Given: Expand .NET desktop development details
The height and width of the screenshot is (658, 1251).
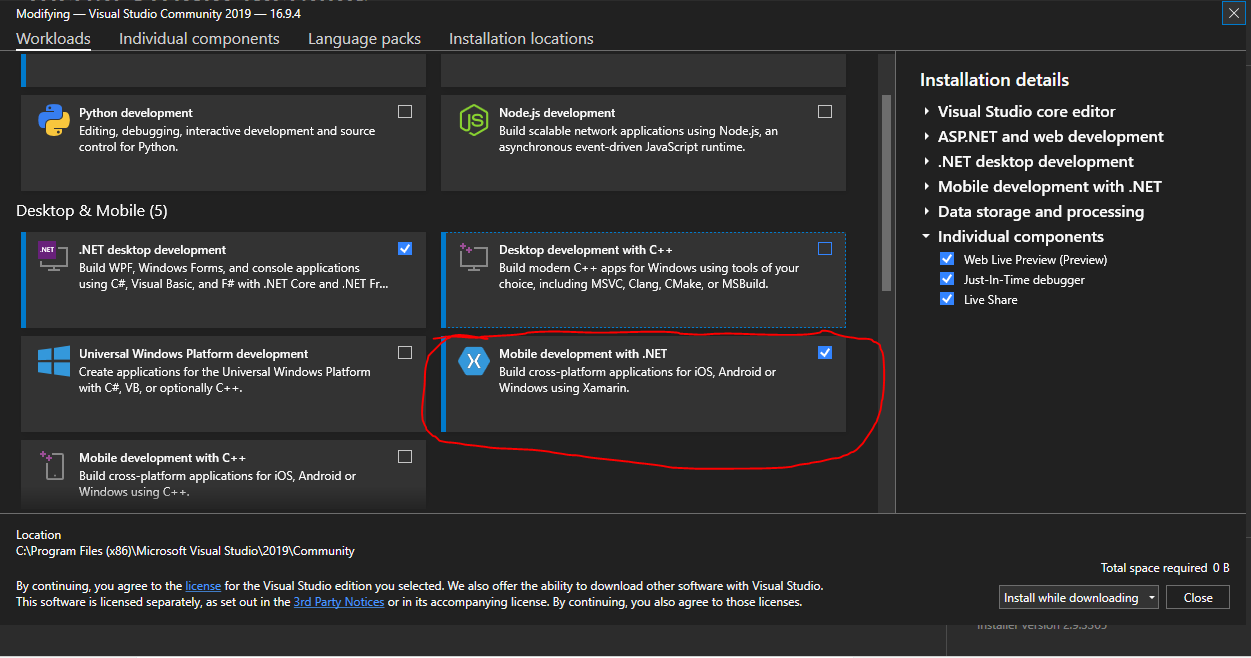Looking at the screenshot, I should (927, 162).
